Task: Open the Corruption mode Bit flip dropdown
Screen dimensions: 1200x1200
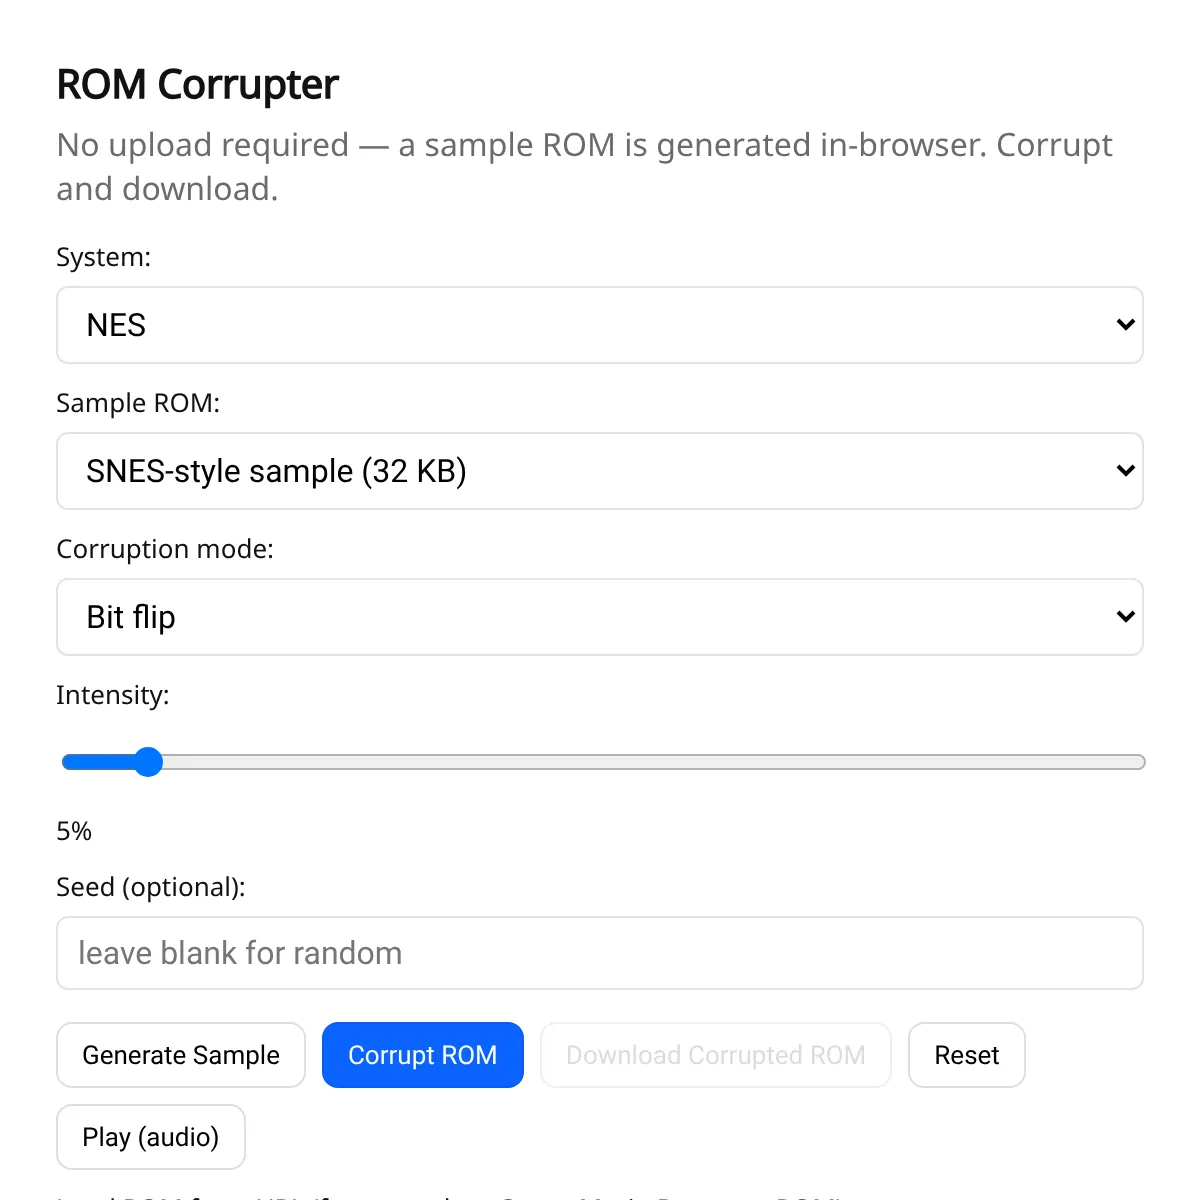Action: click(x=598, y=617)
